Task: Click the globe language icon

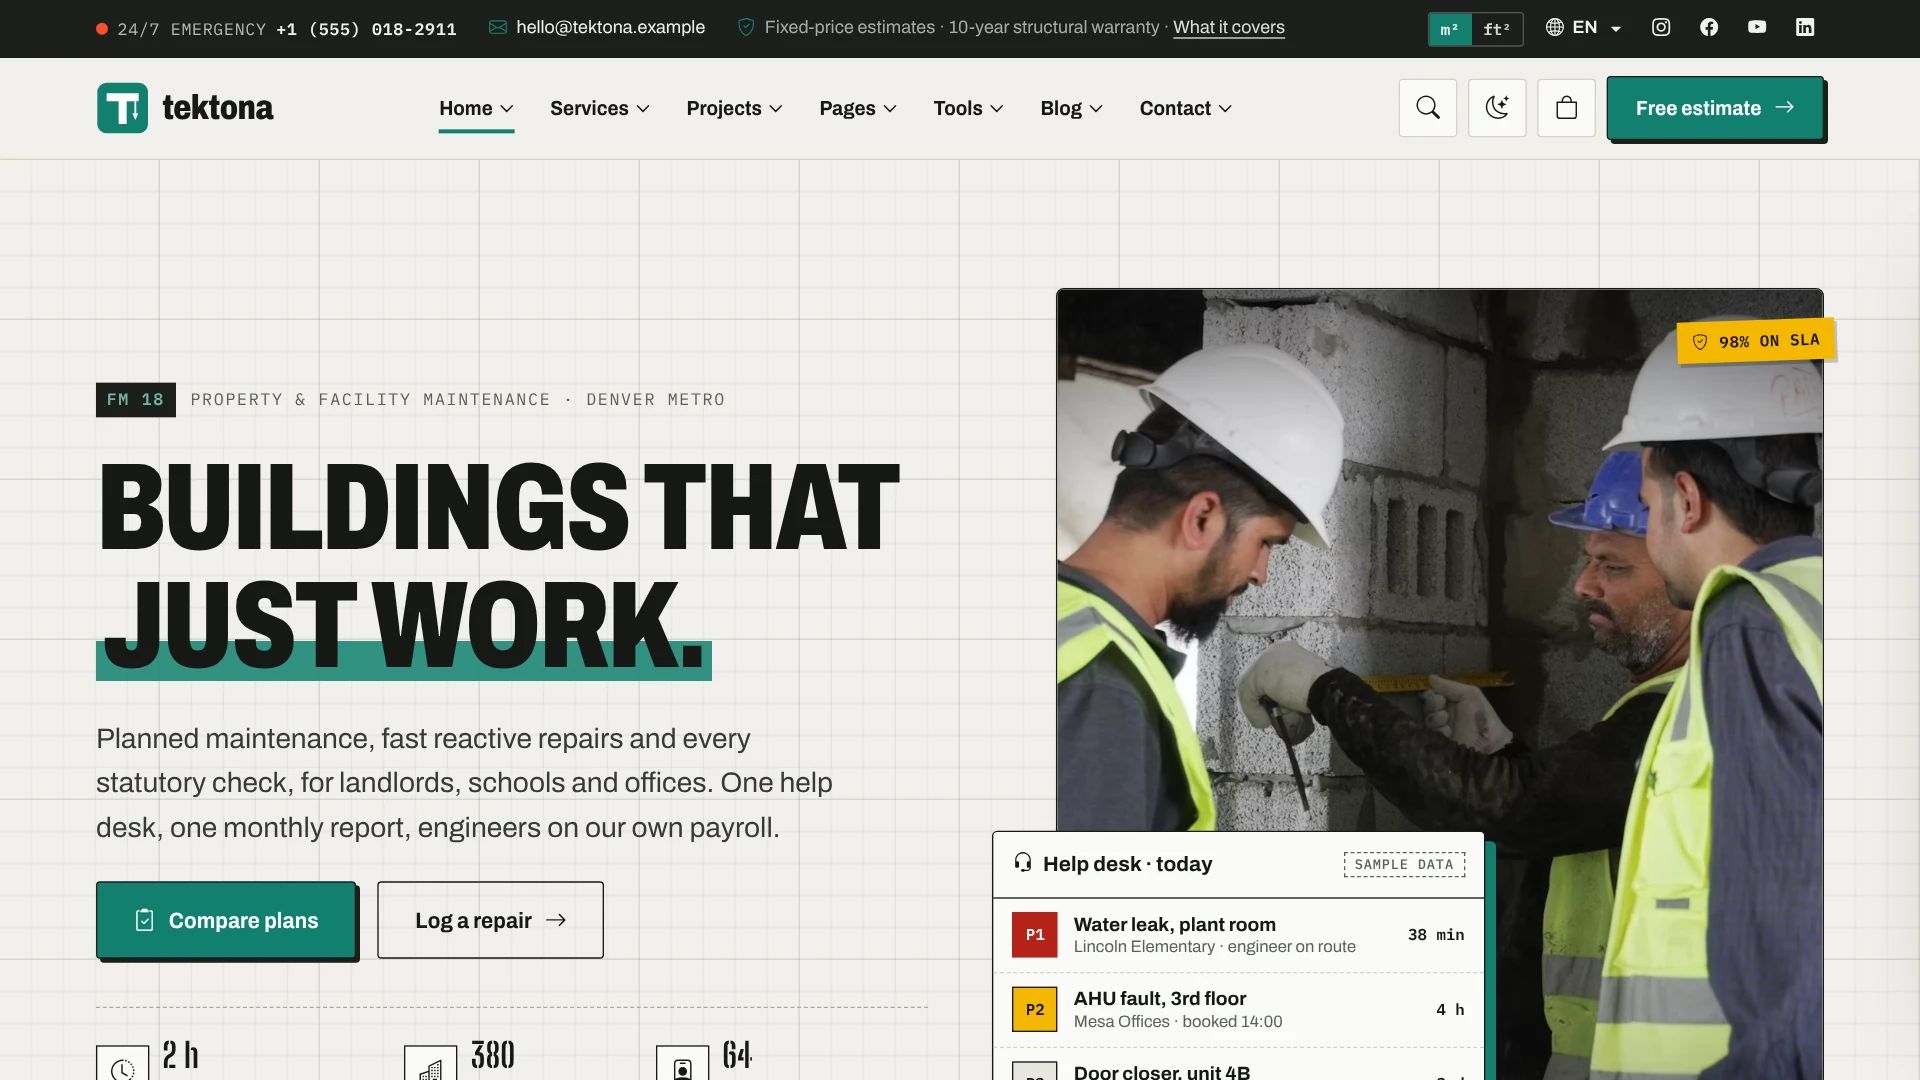Action: point(1555,28)
